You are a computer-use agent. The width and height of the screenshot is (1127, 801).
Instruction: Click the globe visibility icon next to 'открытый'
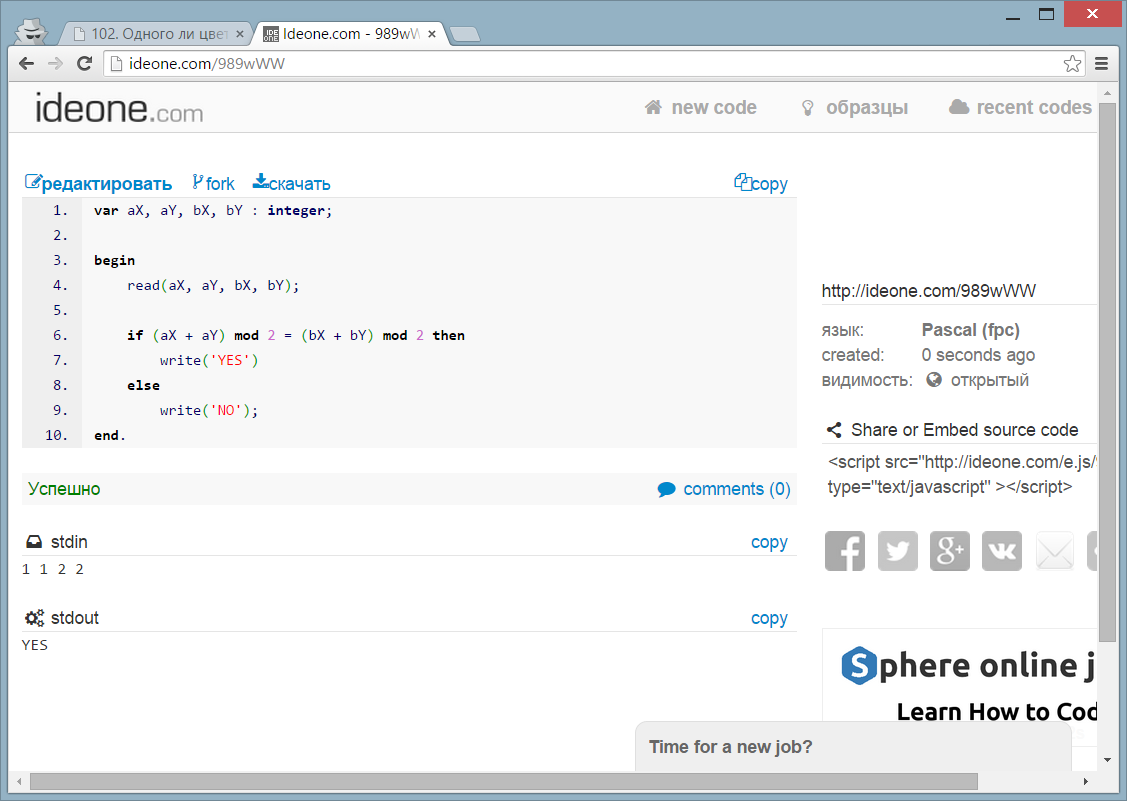click(934, 380)
